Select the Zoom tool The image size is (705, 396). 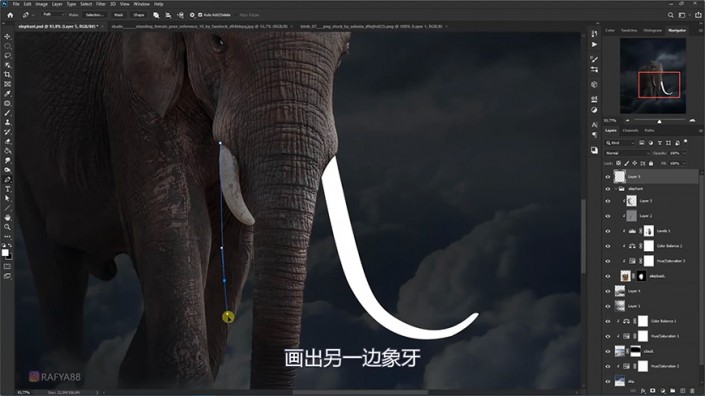coord(7,227)
